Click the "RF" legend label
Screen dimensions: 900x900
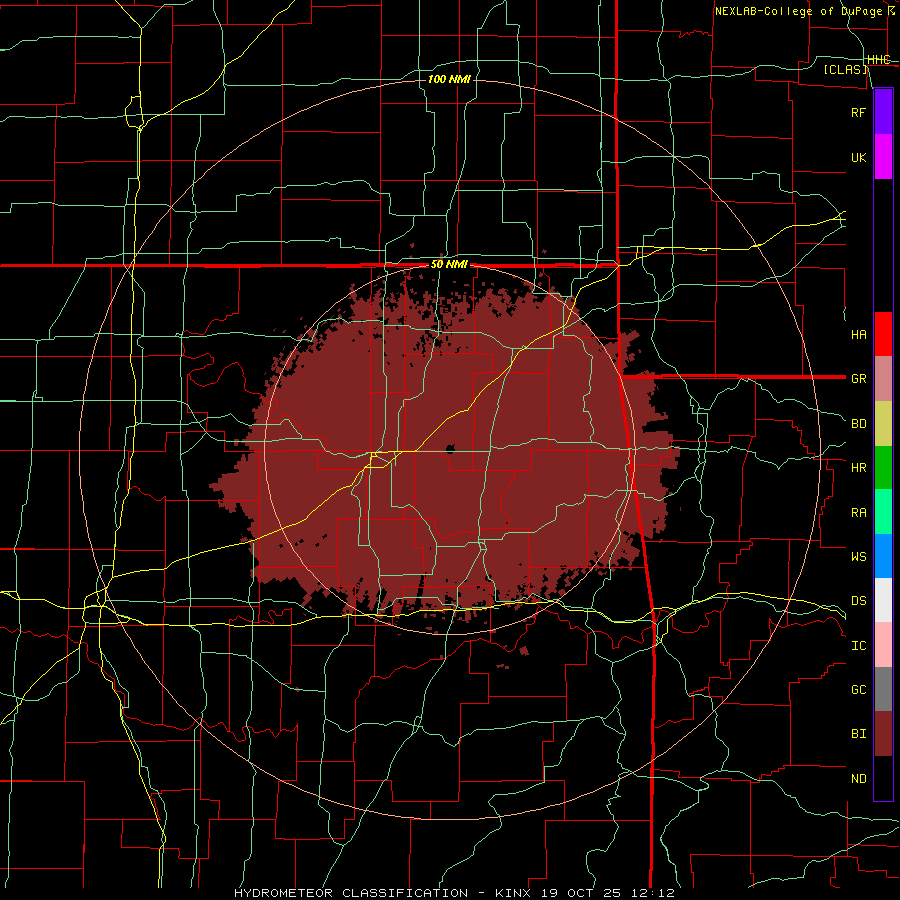pyautogui.click(x=859, y=112)
